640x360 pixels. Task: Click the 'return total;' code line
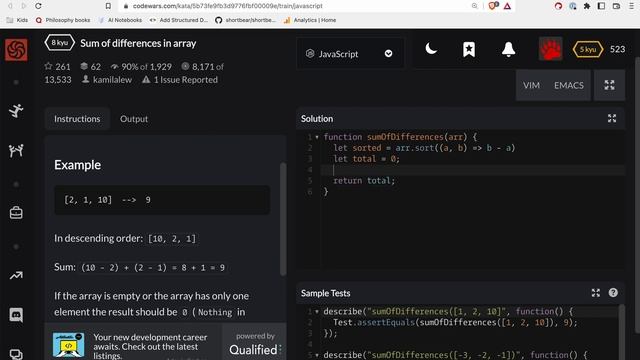(364, 180)
